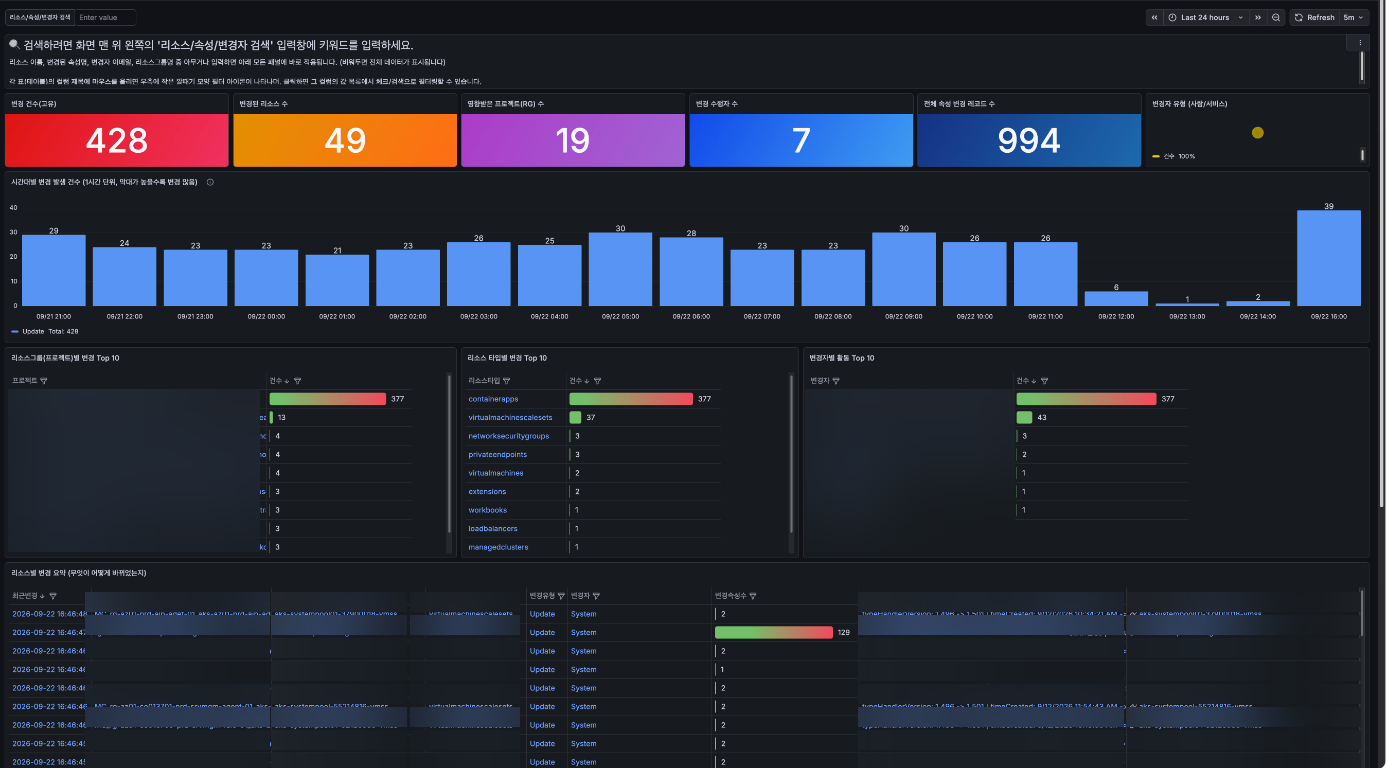Click the 129 gradient gauge in summary table

pyautogui.click(x=774, y=632)
